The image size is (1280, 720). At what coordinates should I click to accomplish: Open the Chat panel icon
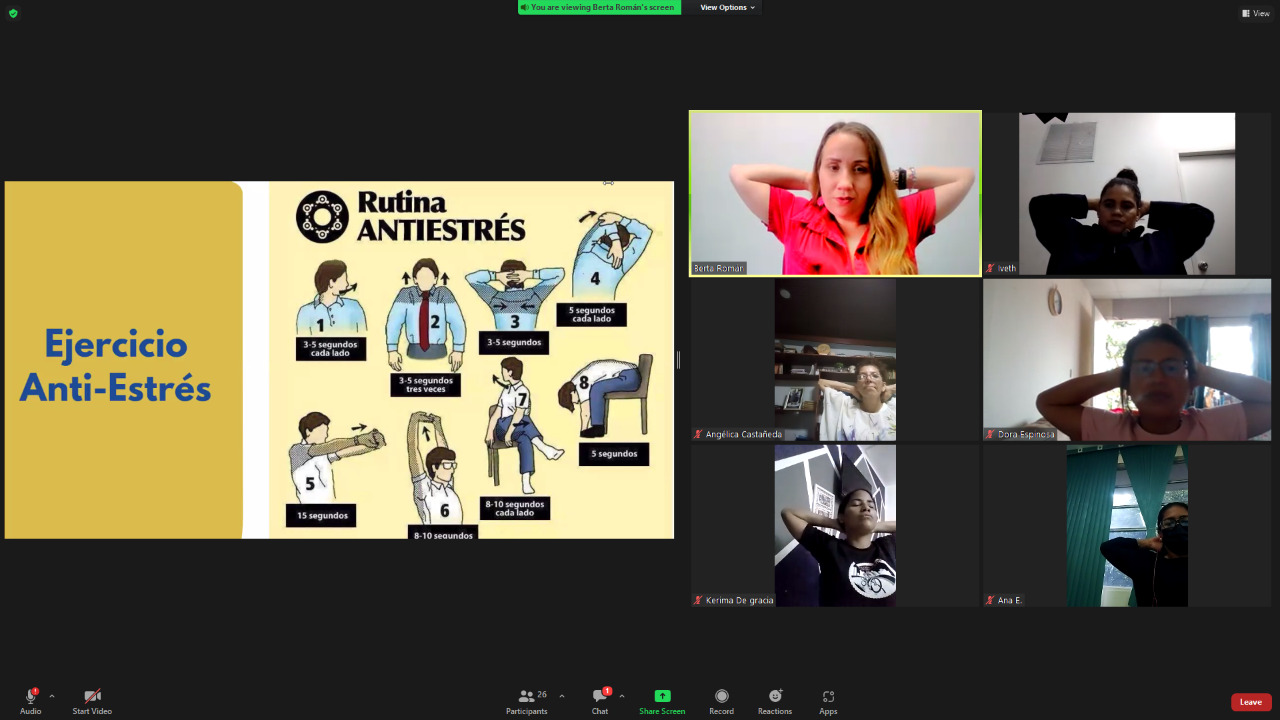coord(600,696)
